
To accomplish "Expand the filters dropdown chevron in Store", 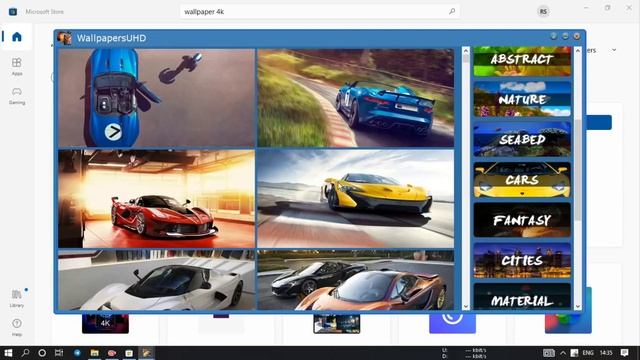I will (614, 50).
